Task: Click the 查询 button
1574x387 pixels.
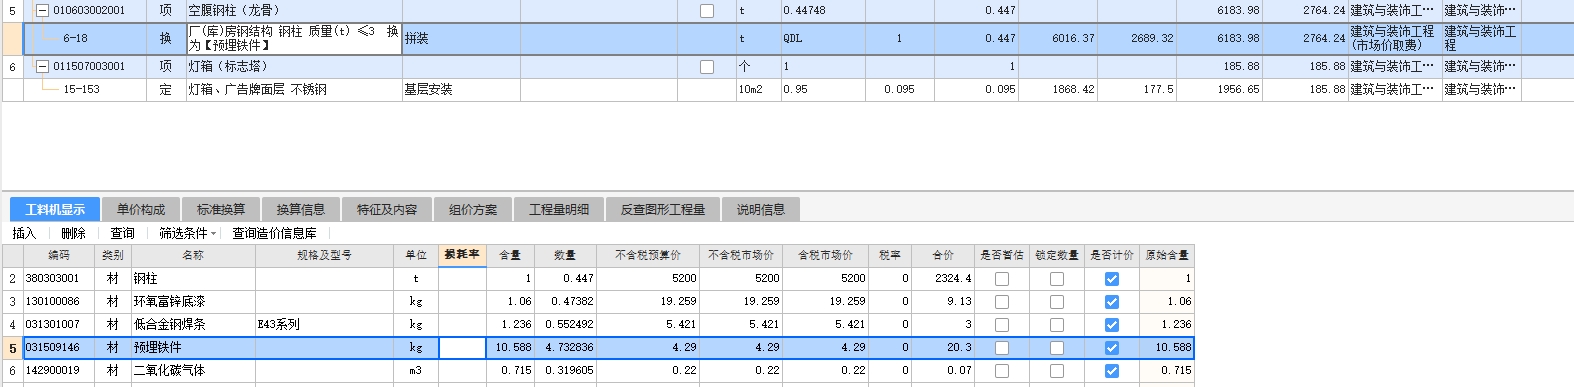Action: (x=122, y=233)
